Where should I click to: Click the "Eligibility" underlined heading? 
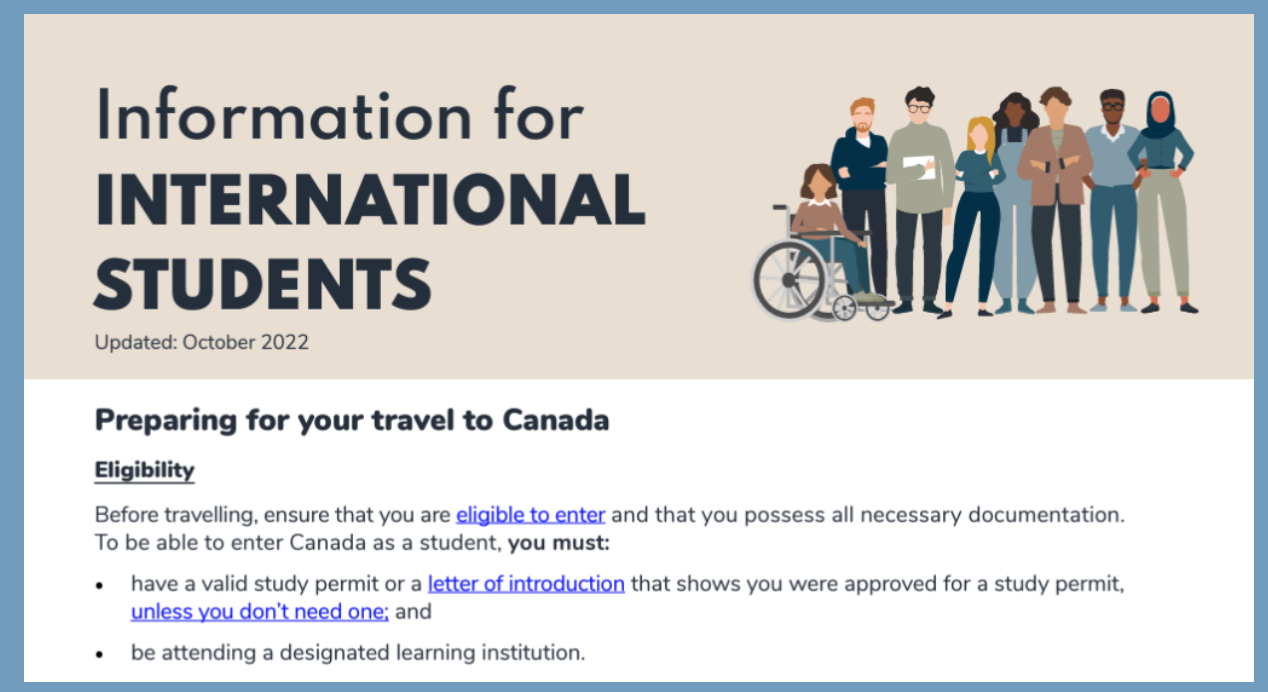(144, 470)
